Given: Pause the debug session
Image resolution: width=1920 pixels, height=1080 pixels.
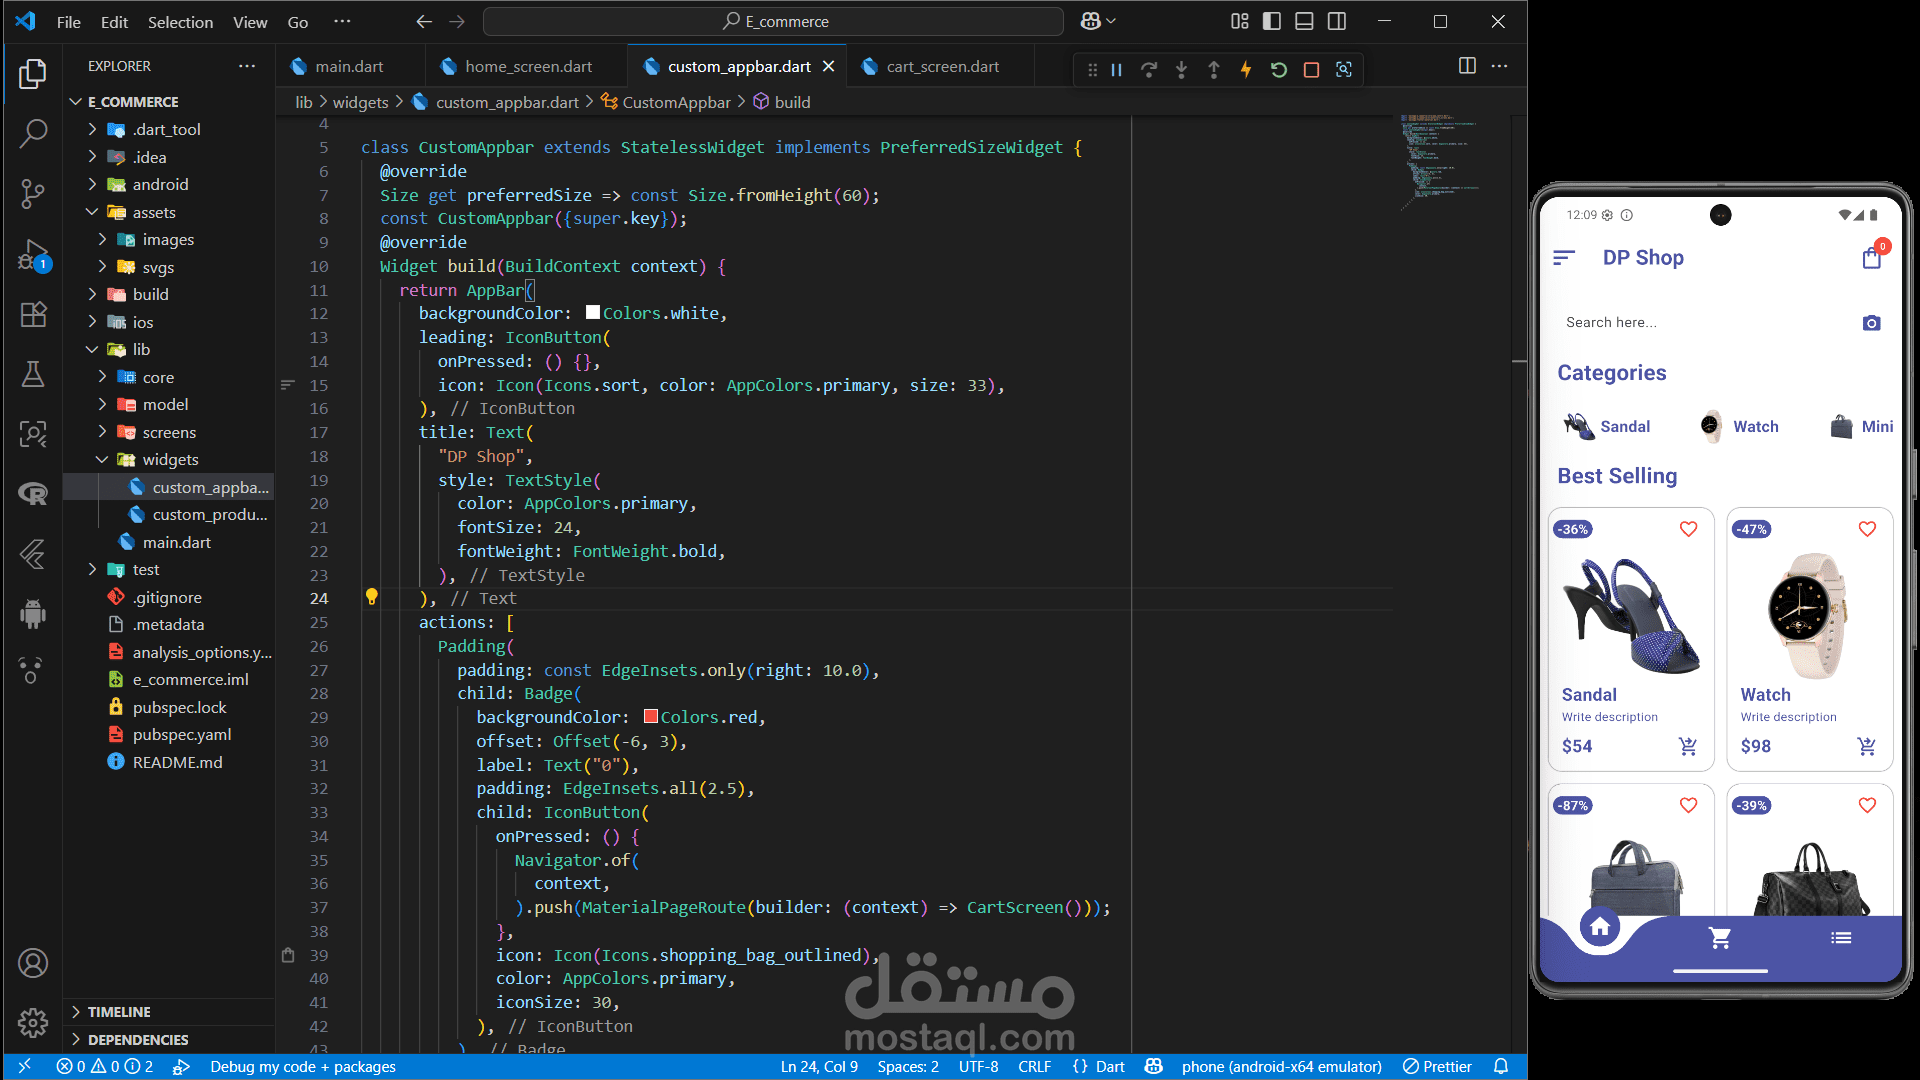Looking at the screenshot, I should click(1116, 70).
